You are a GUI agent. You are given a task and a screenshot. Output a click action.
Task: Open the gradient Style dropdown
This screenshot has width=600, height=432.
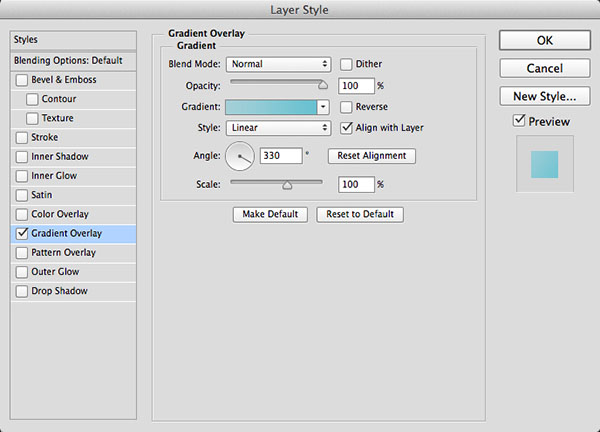click(279, 128)
